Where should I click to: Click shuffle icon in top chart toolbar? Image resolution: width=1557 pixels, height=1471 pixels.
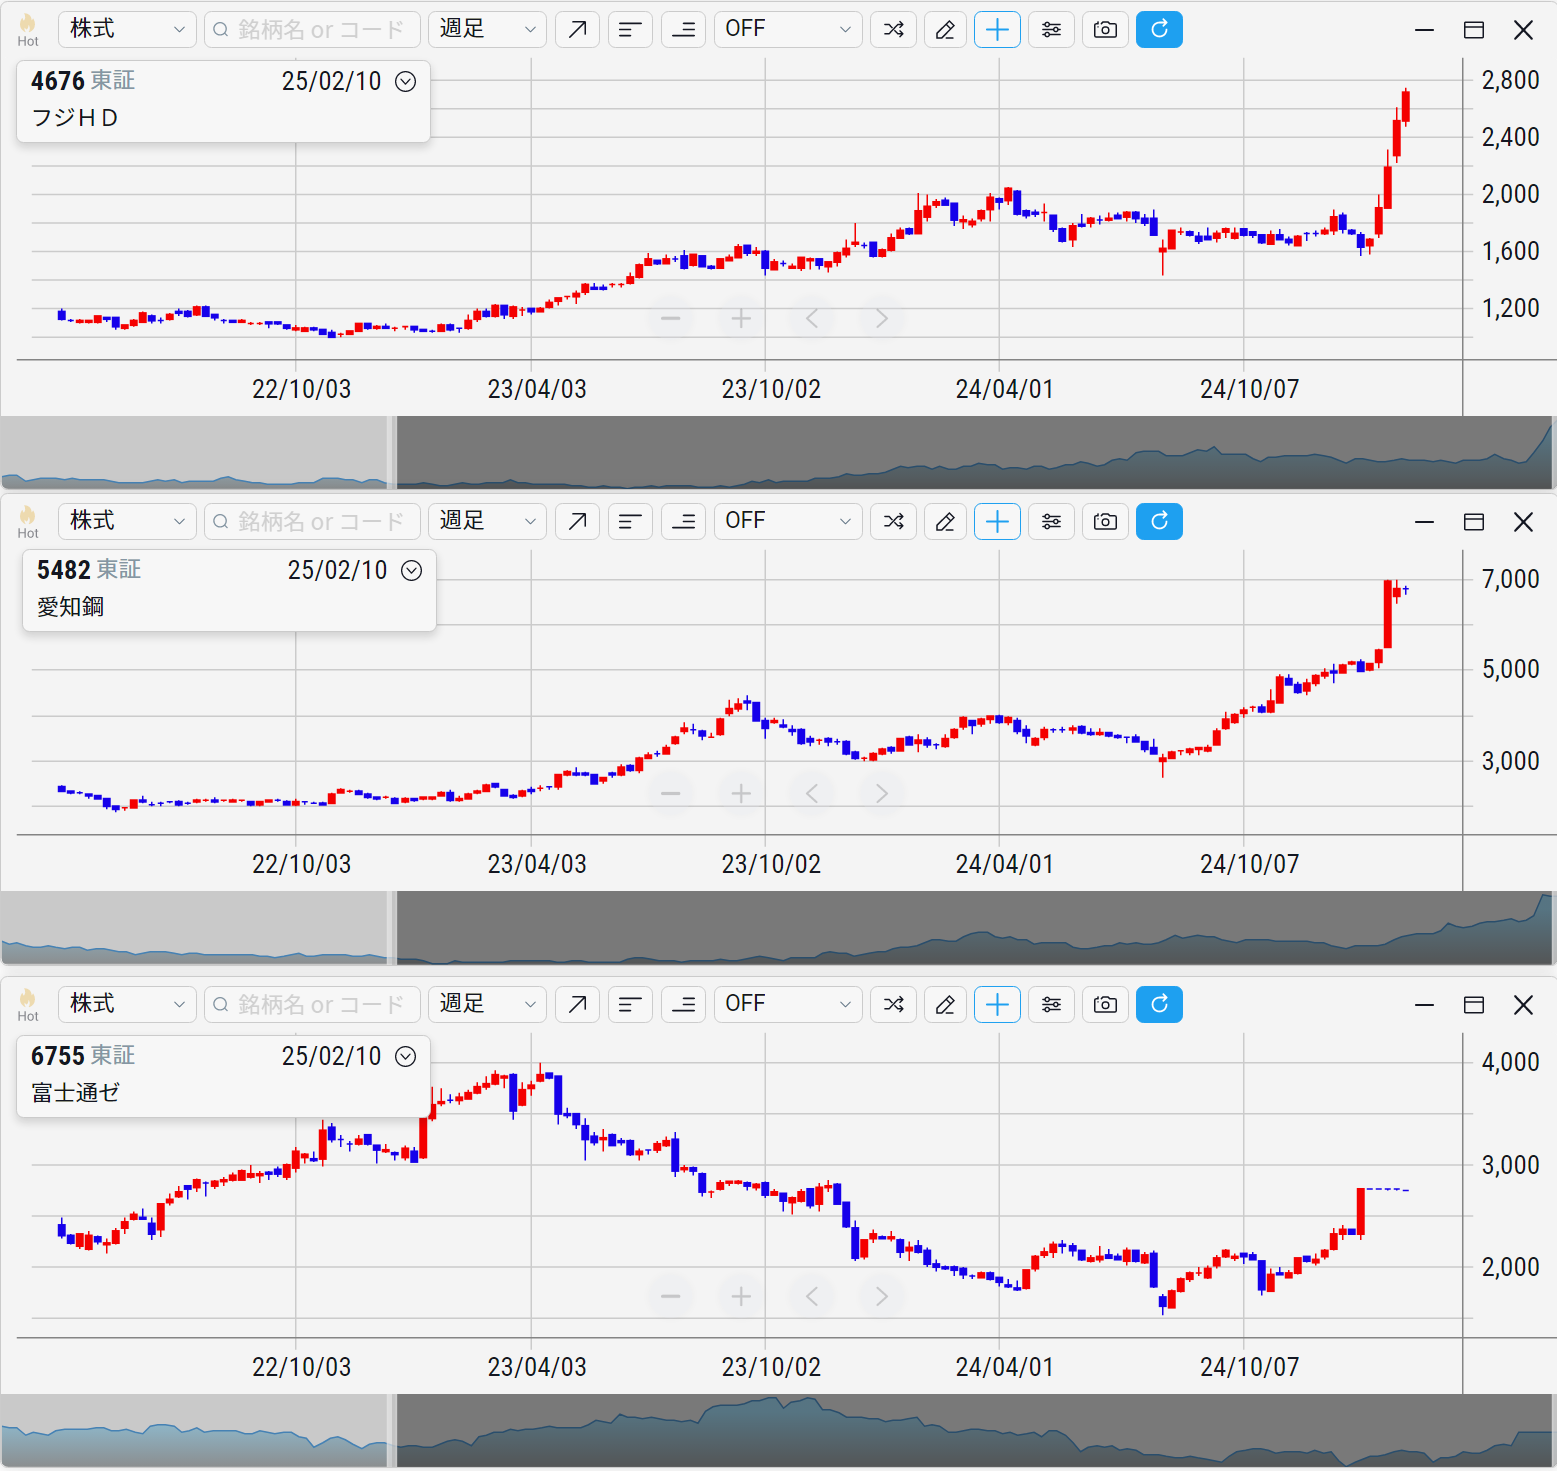pos(894,29)
